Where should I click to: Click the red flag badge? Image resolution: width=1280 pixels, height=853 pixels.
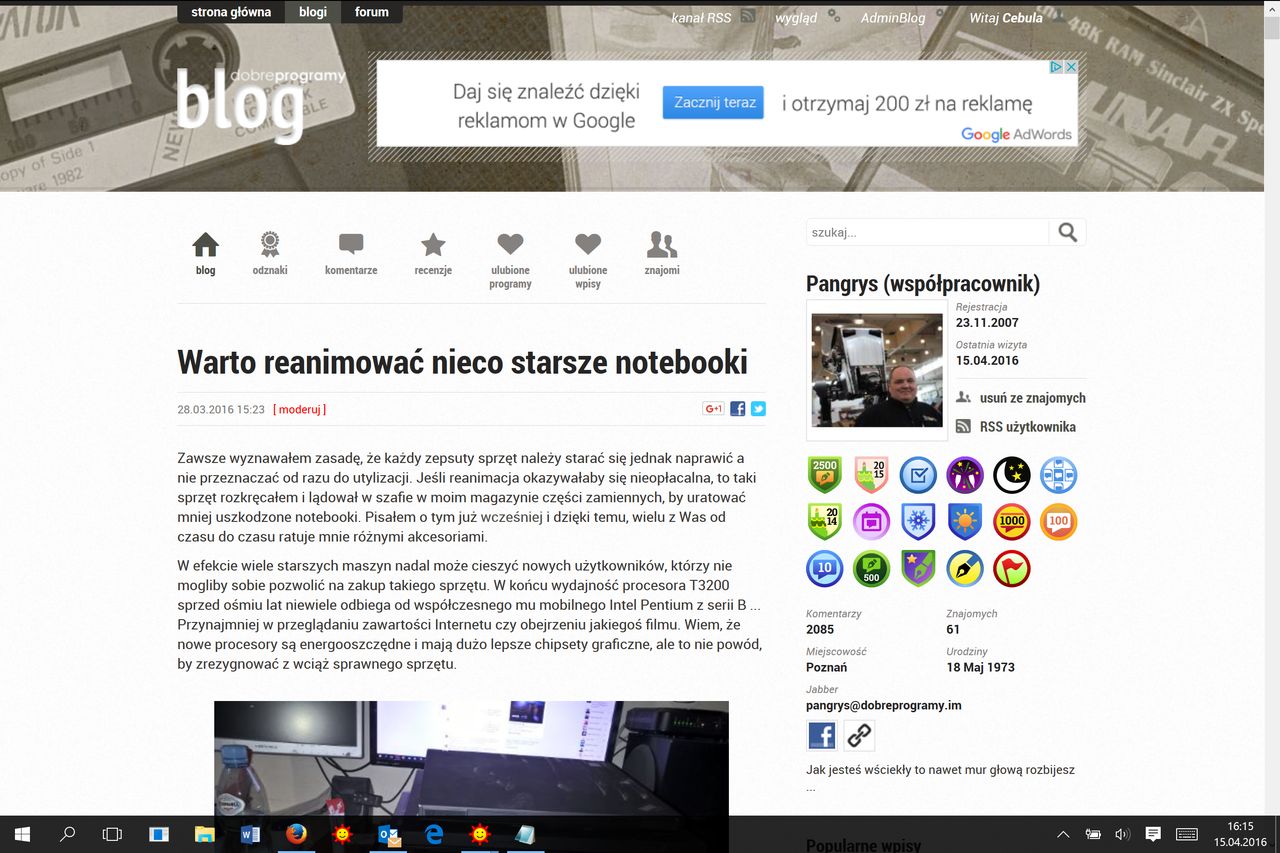pos(1012,569)
